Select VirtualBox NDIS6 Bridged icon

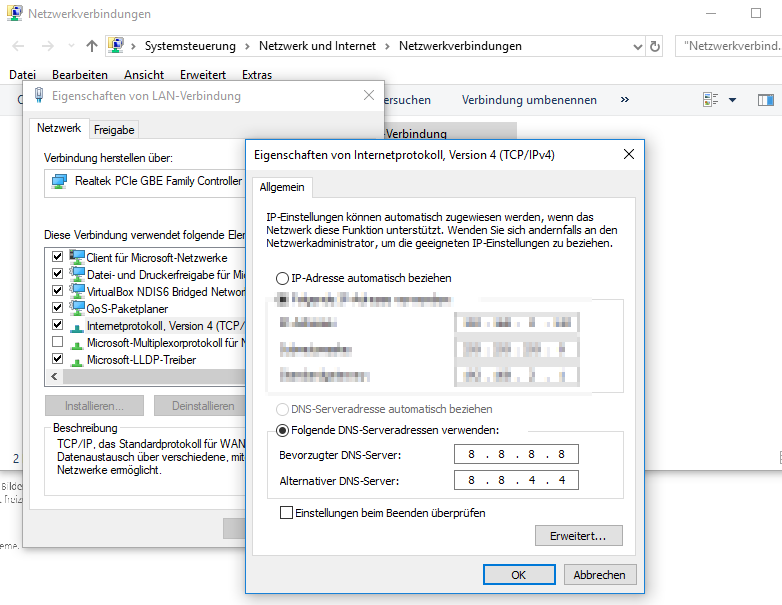click(77, 291)
